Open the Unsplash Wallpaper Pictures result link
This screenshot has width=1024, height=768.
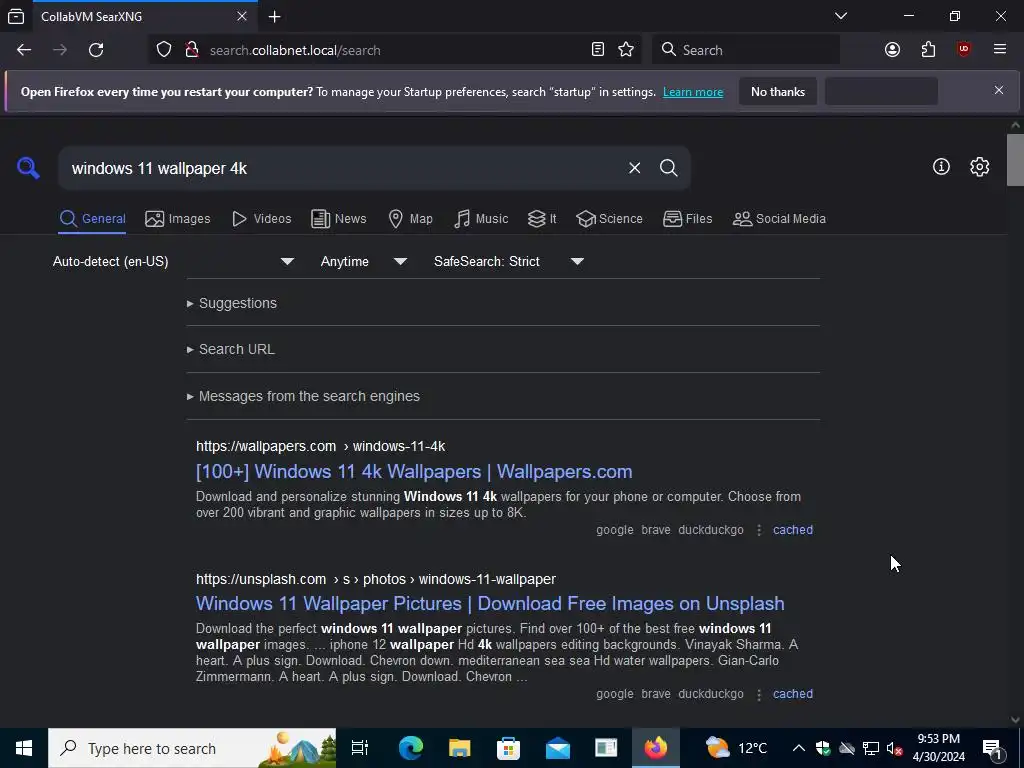tap(490, 603)
